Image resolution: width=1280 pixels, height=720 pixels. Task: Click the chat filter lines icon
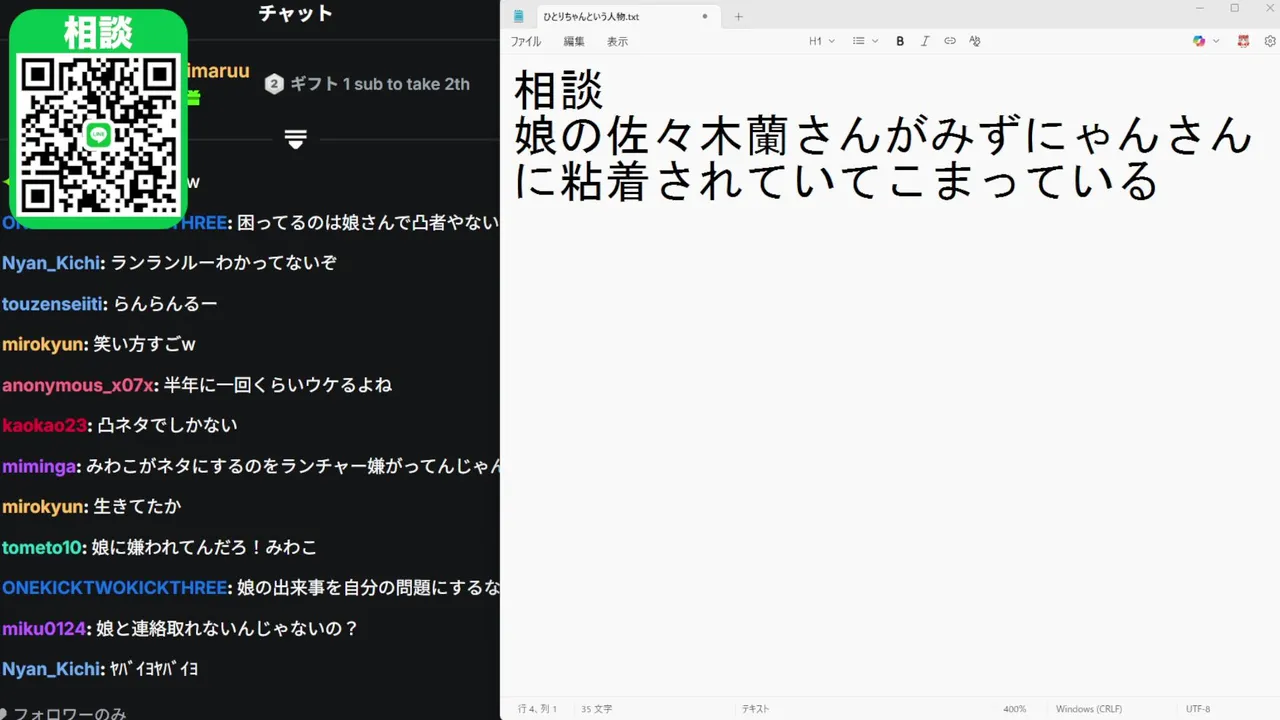pyautogui.click(x=295, y=139)
